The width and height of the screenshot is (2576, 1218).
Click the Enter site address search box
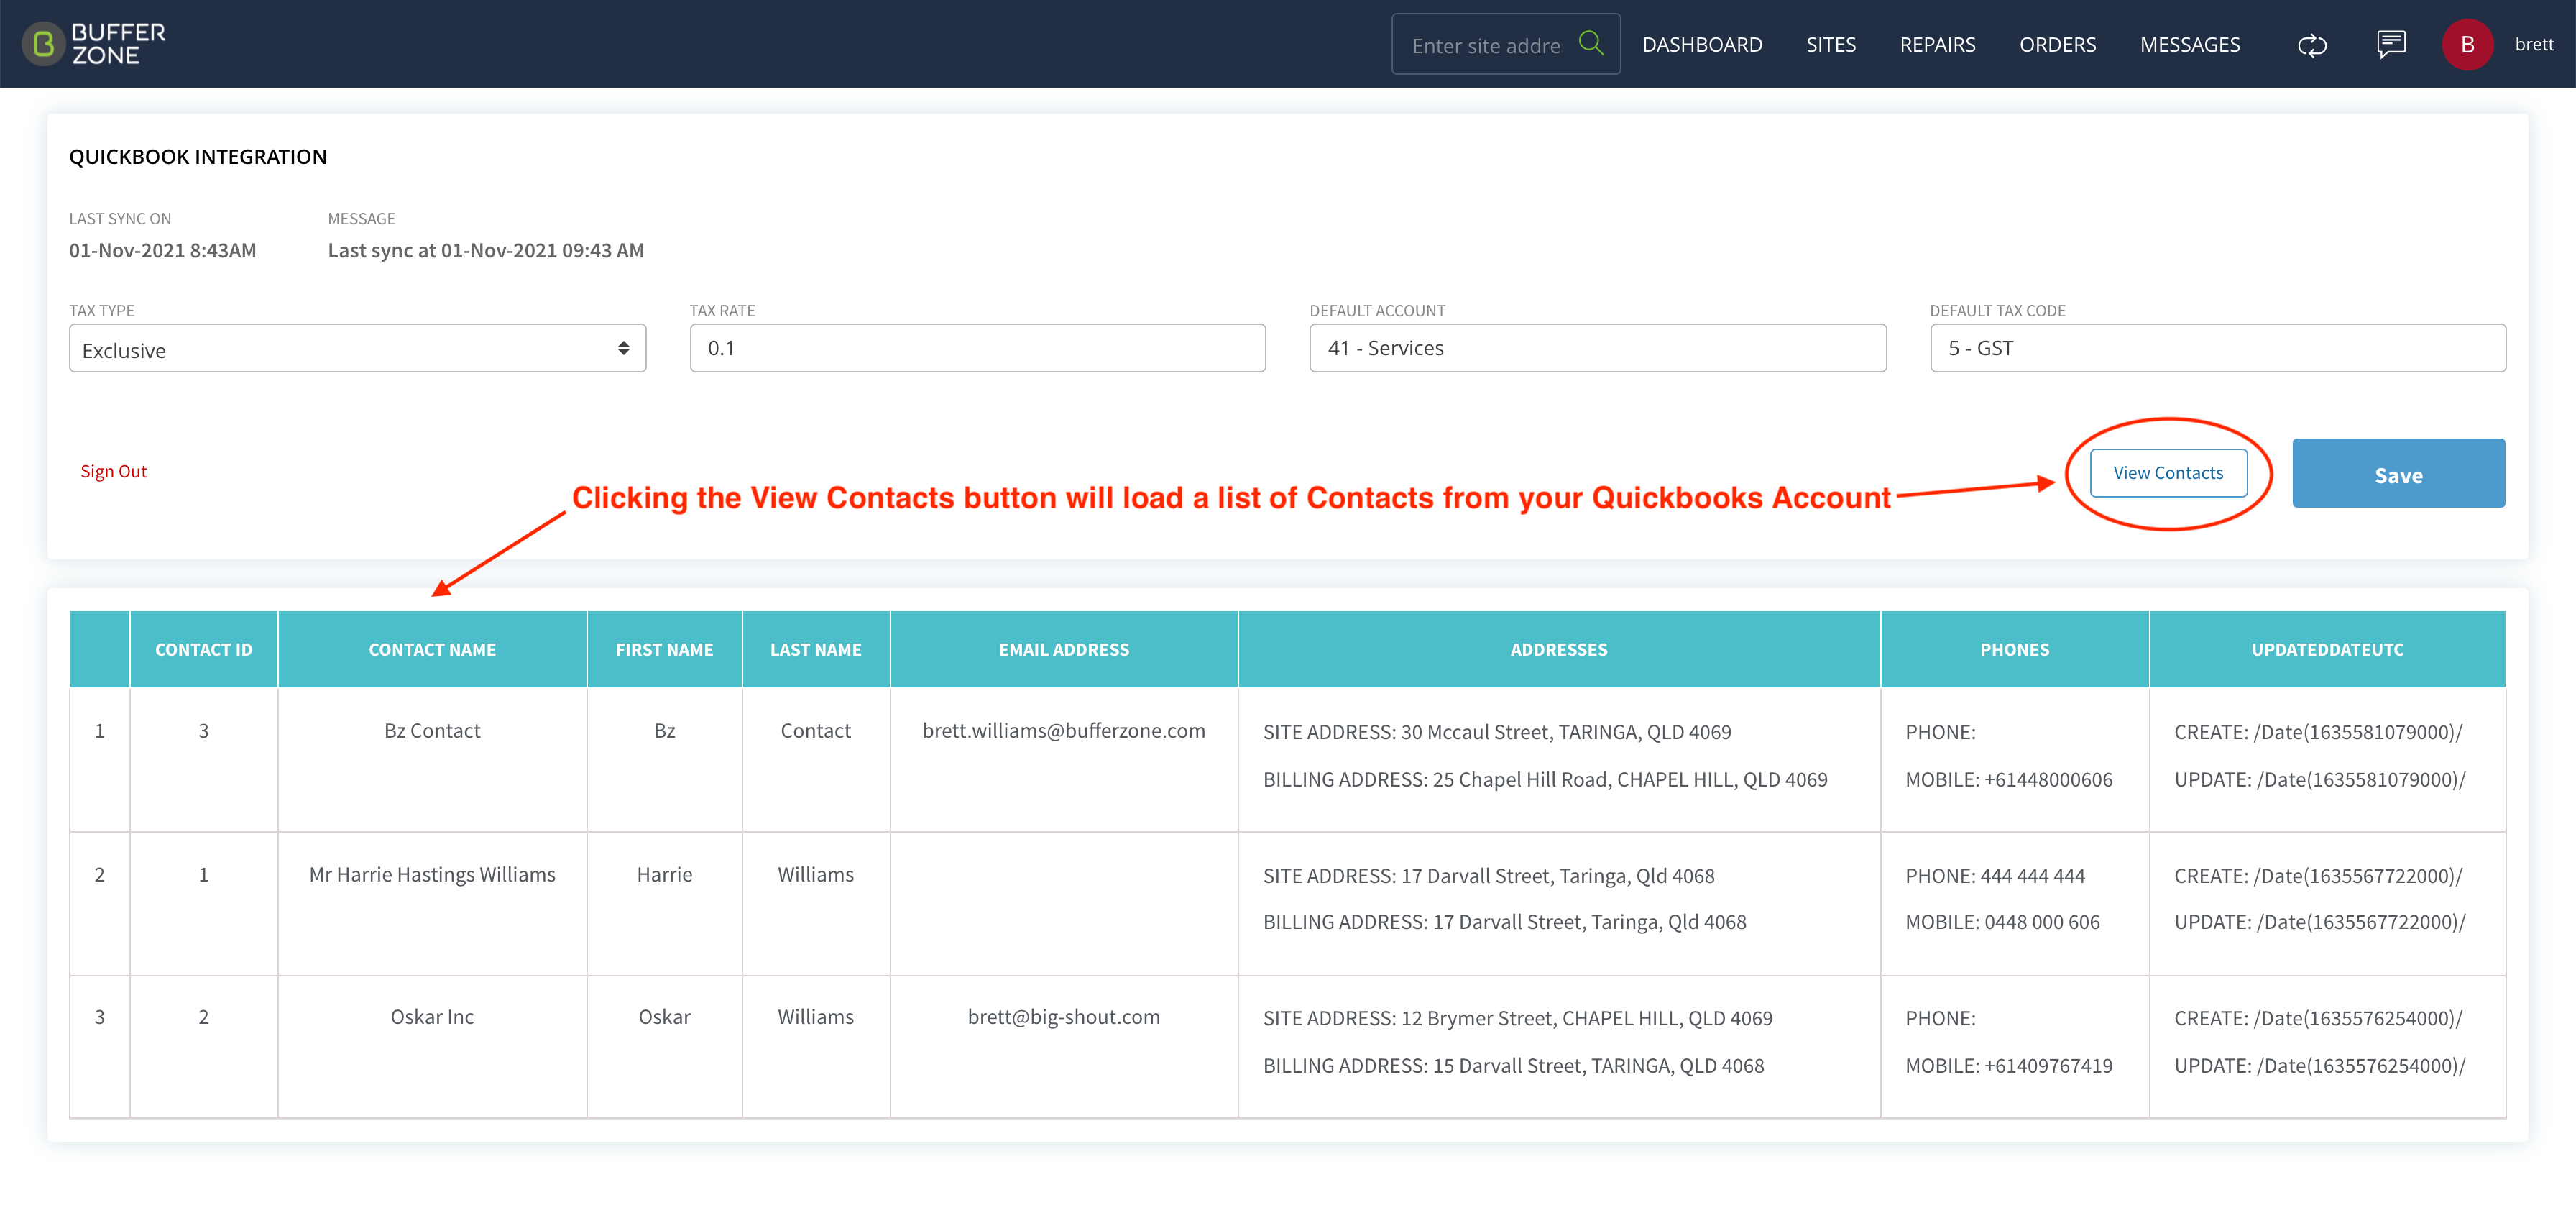[1485, 45]
